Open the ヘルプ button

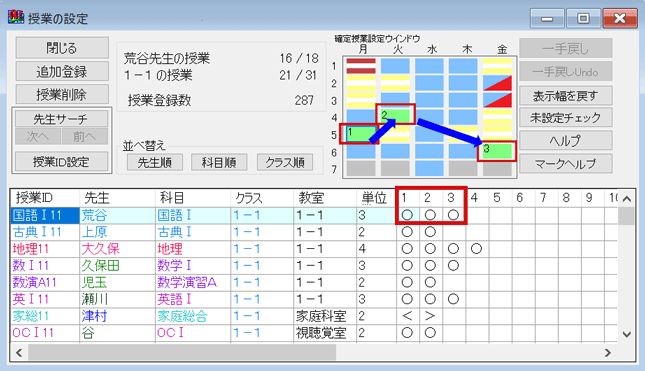pyautogui.click(x=566, y=141)
